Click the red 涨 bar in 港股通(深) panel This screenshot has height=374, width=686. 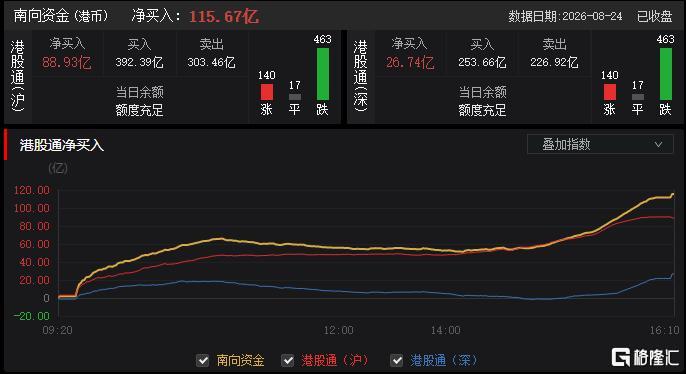610,92
